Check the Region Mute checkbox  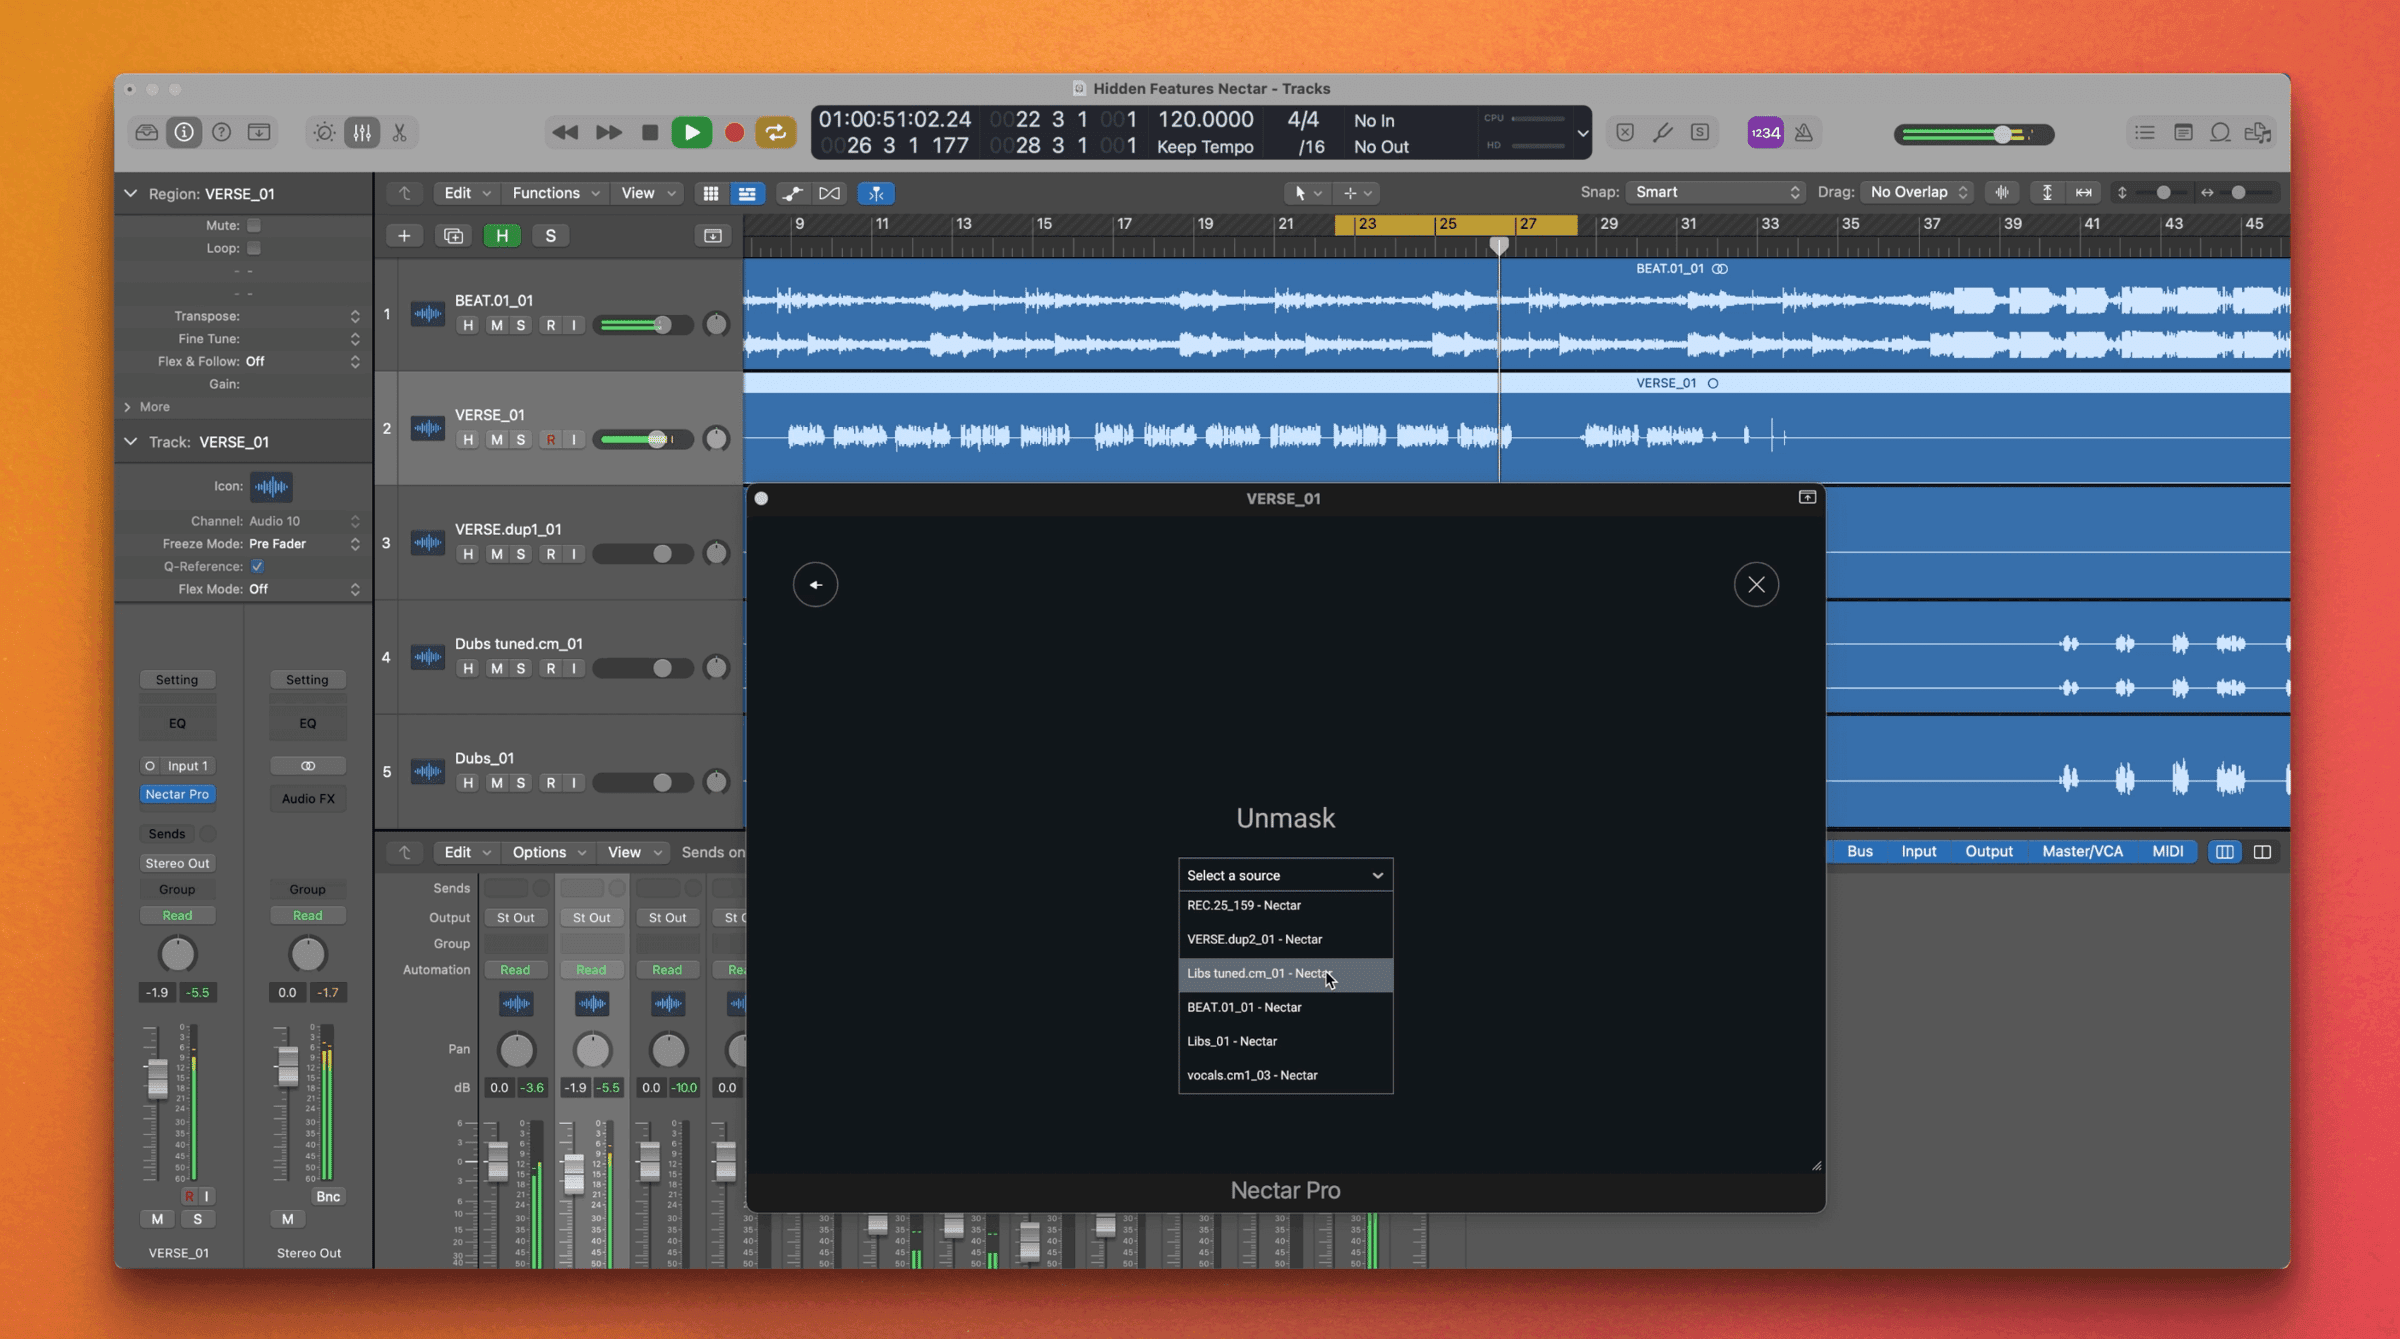[254, 225]
